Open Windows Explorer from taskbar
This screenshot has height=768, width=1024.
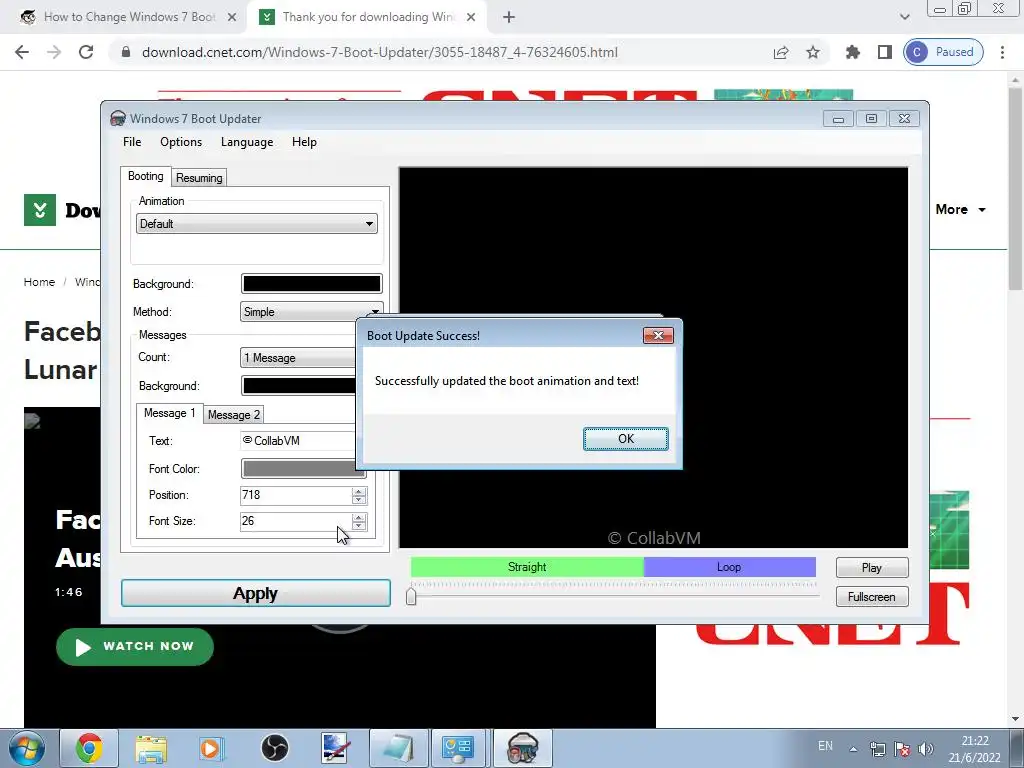tap(151, 748)
